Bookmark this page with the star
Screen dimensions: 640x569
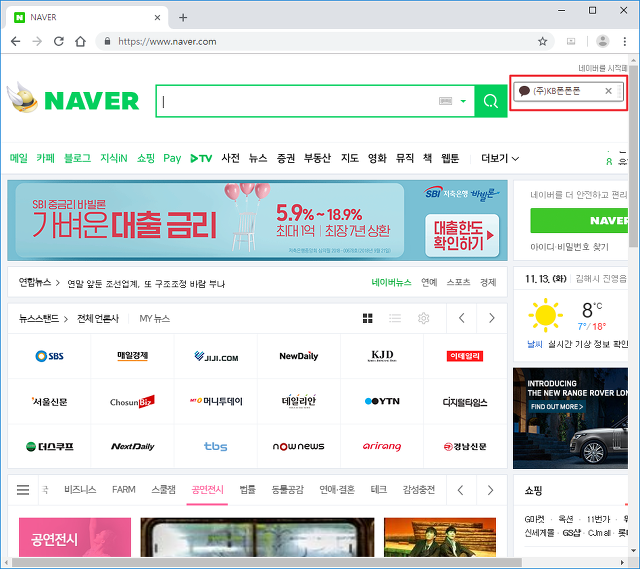[542, 41]
